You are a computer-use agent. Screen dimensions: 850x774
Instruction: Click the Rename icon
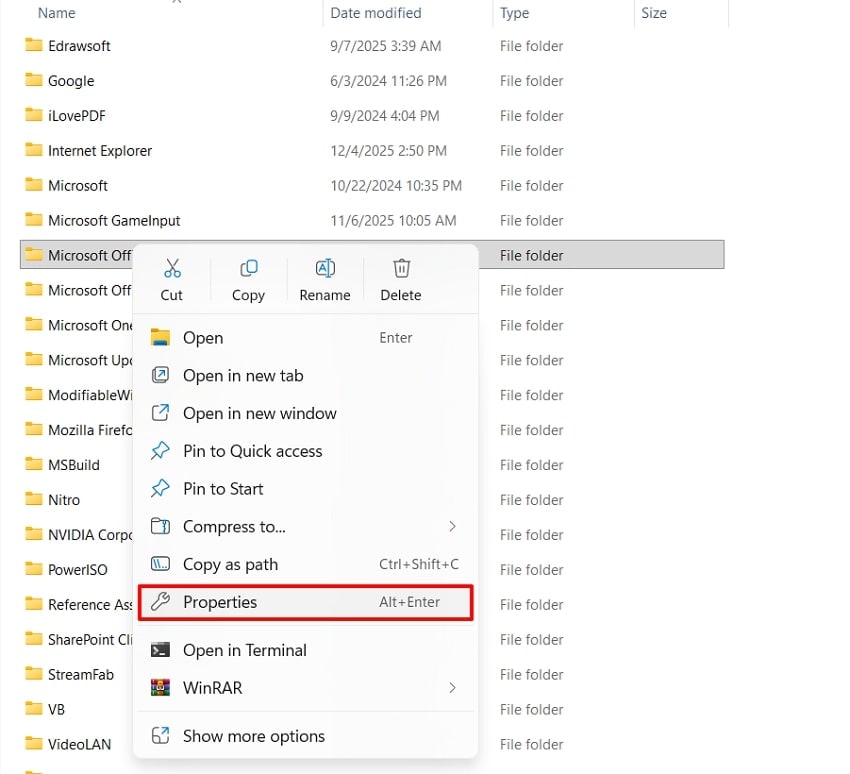[x=324, y=278]
